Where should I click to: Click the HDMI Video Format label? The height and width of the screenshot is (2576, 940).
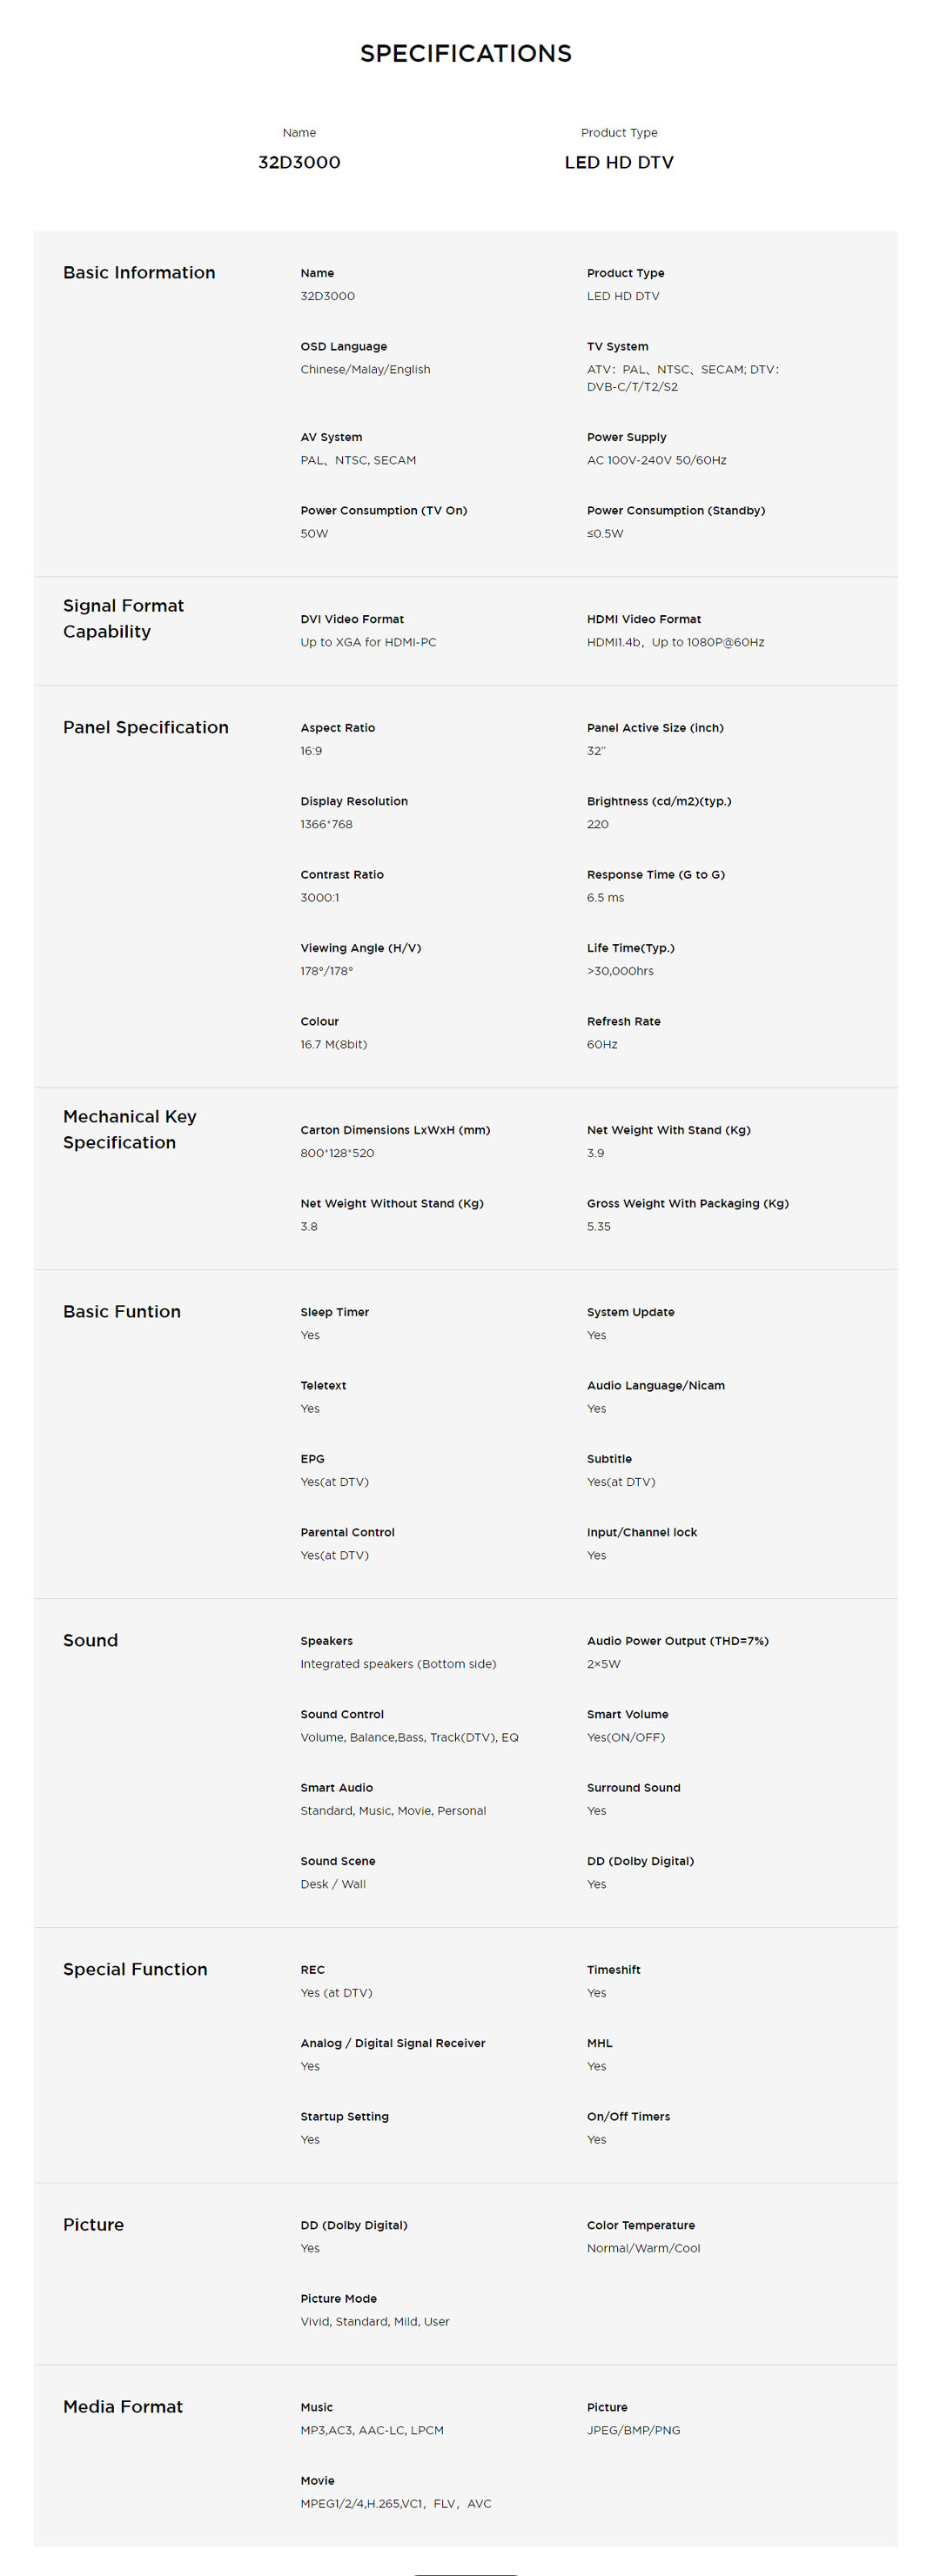click(643, 619)
